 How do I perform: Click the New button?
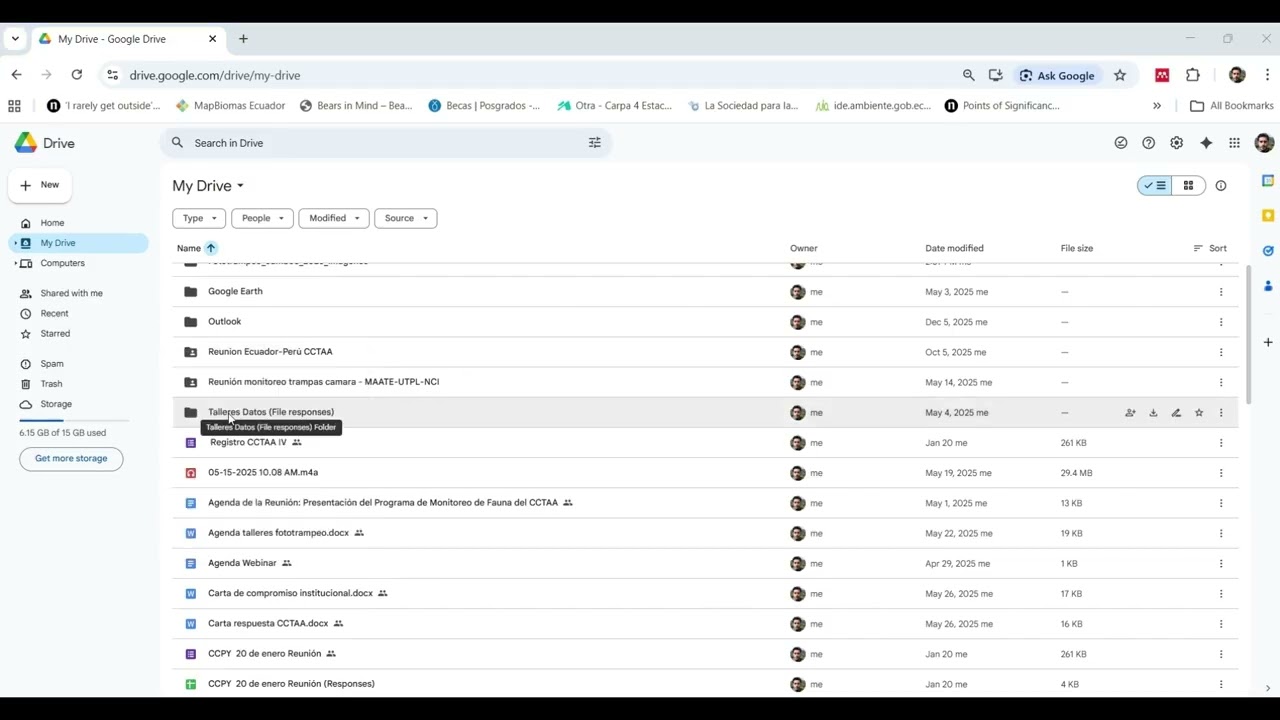tap(40, 185)
